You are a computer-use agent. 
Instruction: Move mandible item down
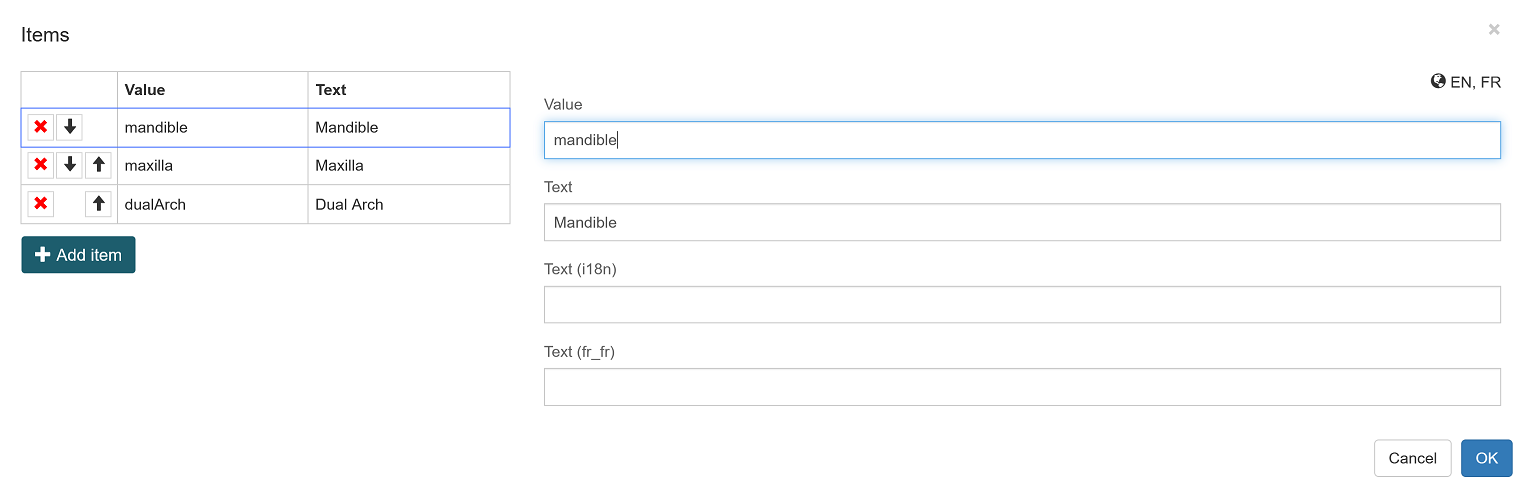pyautogui.click(x=69, y=127)
